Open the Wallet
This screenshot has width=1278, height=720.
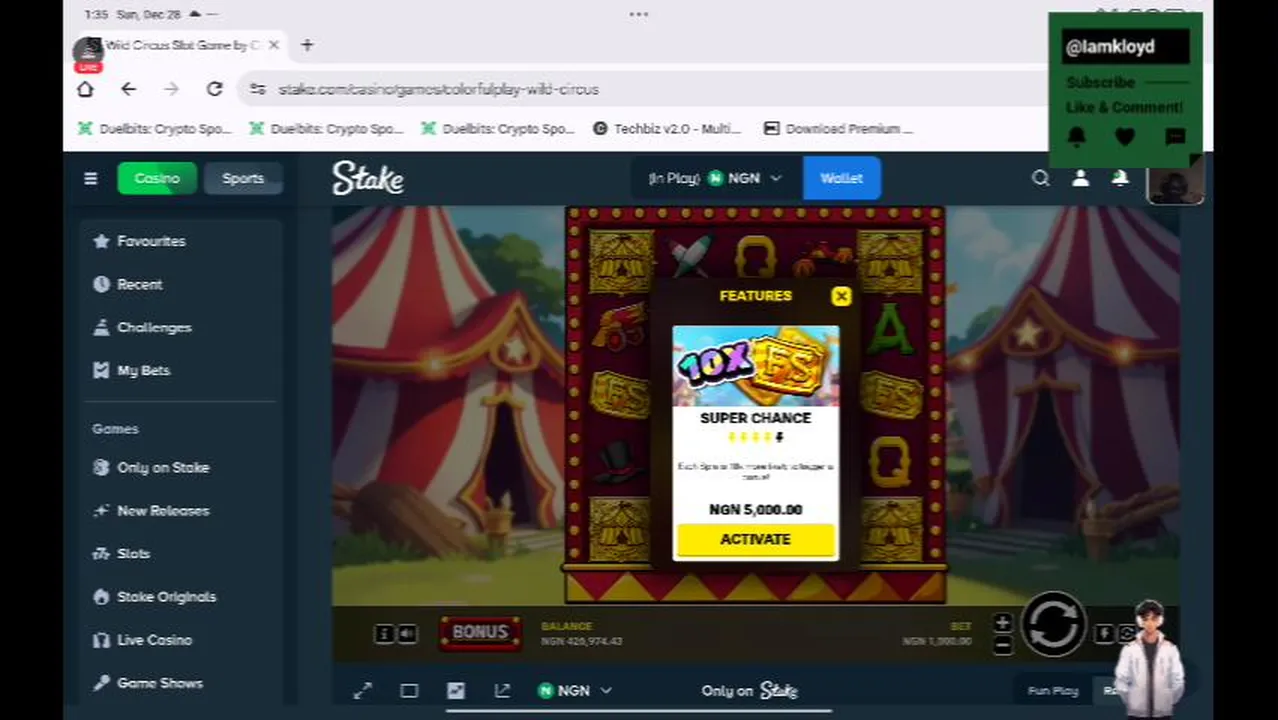click(x=841, y=178)
